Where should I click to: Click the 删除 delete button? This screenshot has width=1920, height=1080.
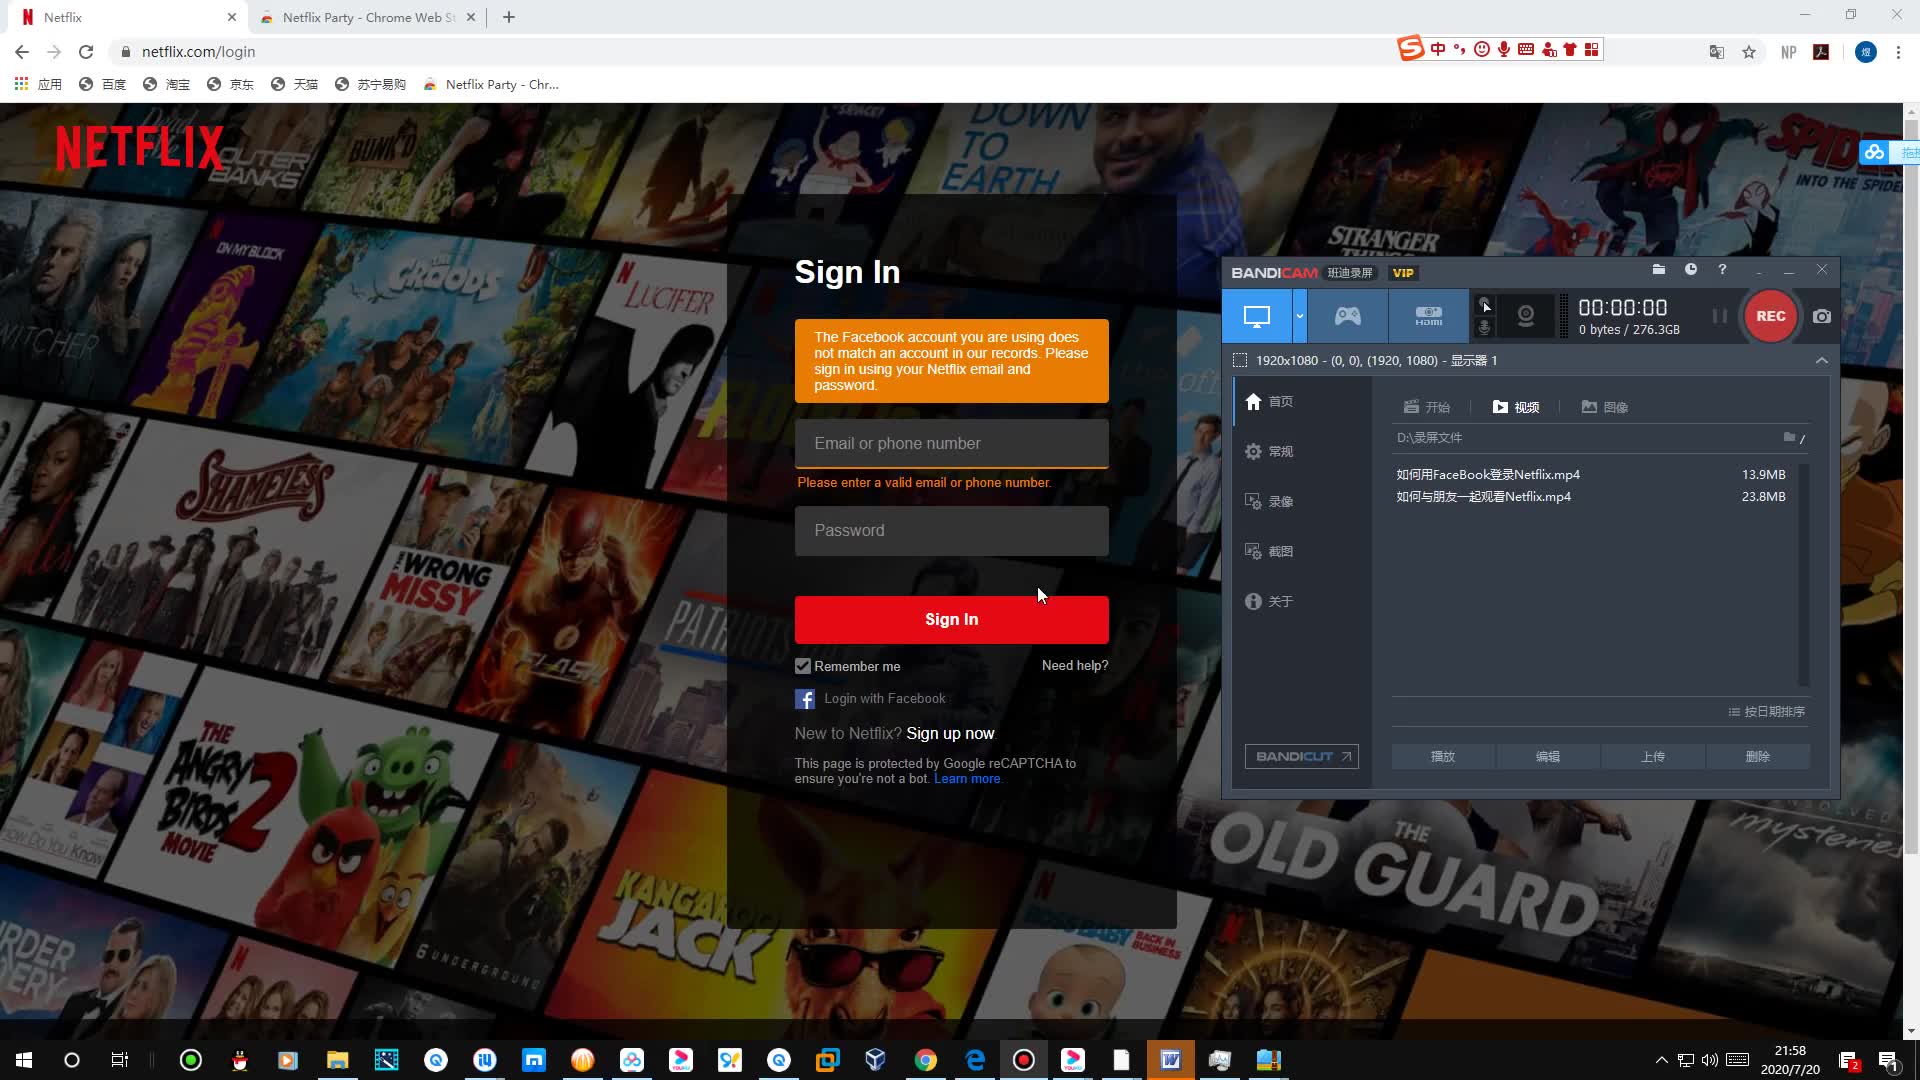click(x=1758, y=756)
